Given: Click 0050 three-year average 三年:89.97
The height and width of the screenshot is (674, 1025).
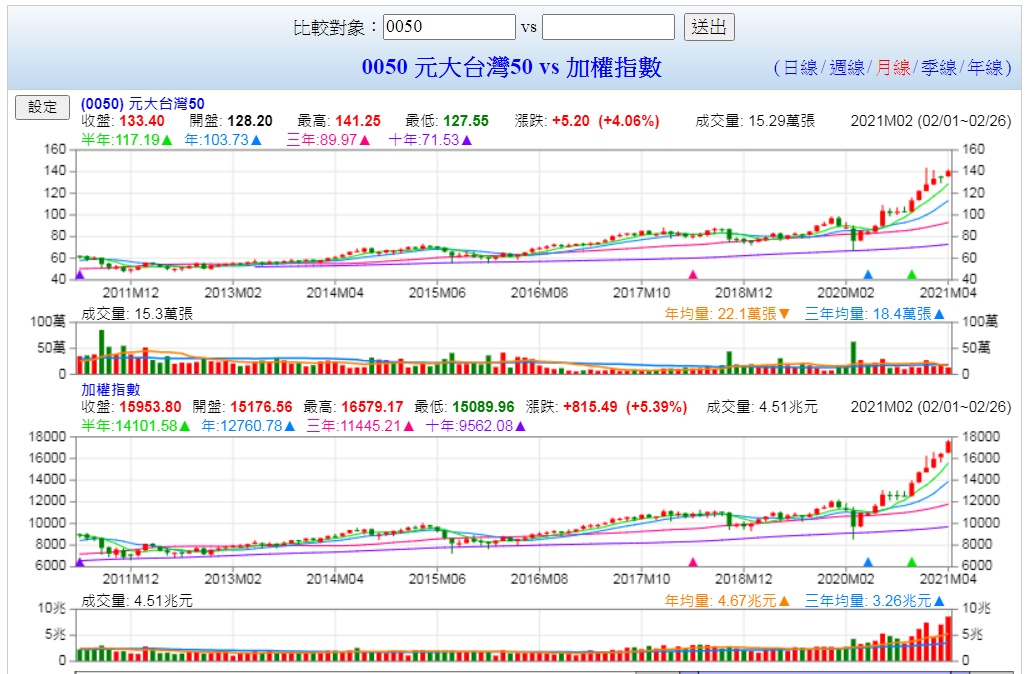Looking at the screenshot, I should coord(329,140).
